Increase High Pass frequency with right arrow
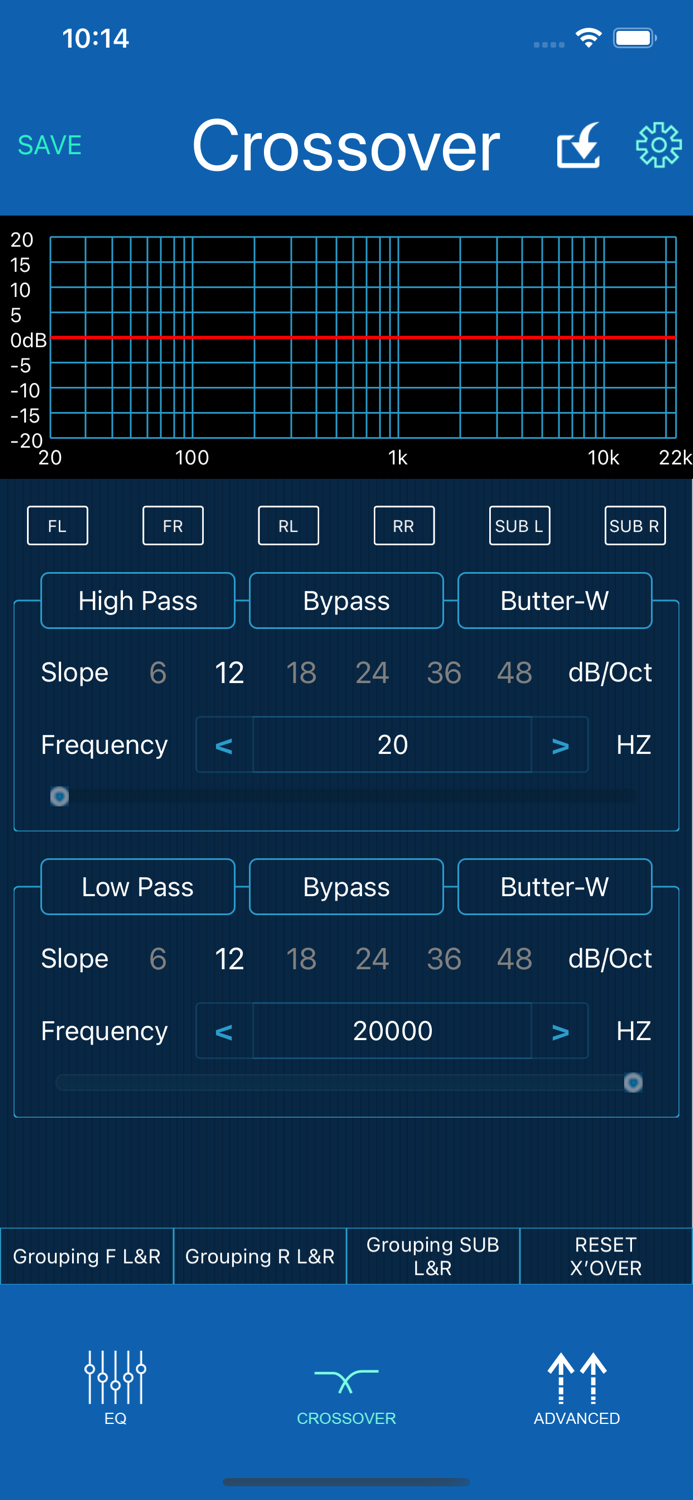This screenshot has width=693, height=1500. (560, 745)
